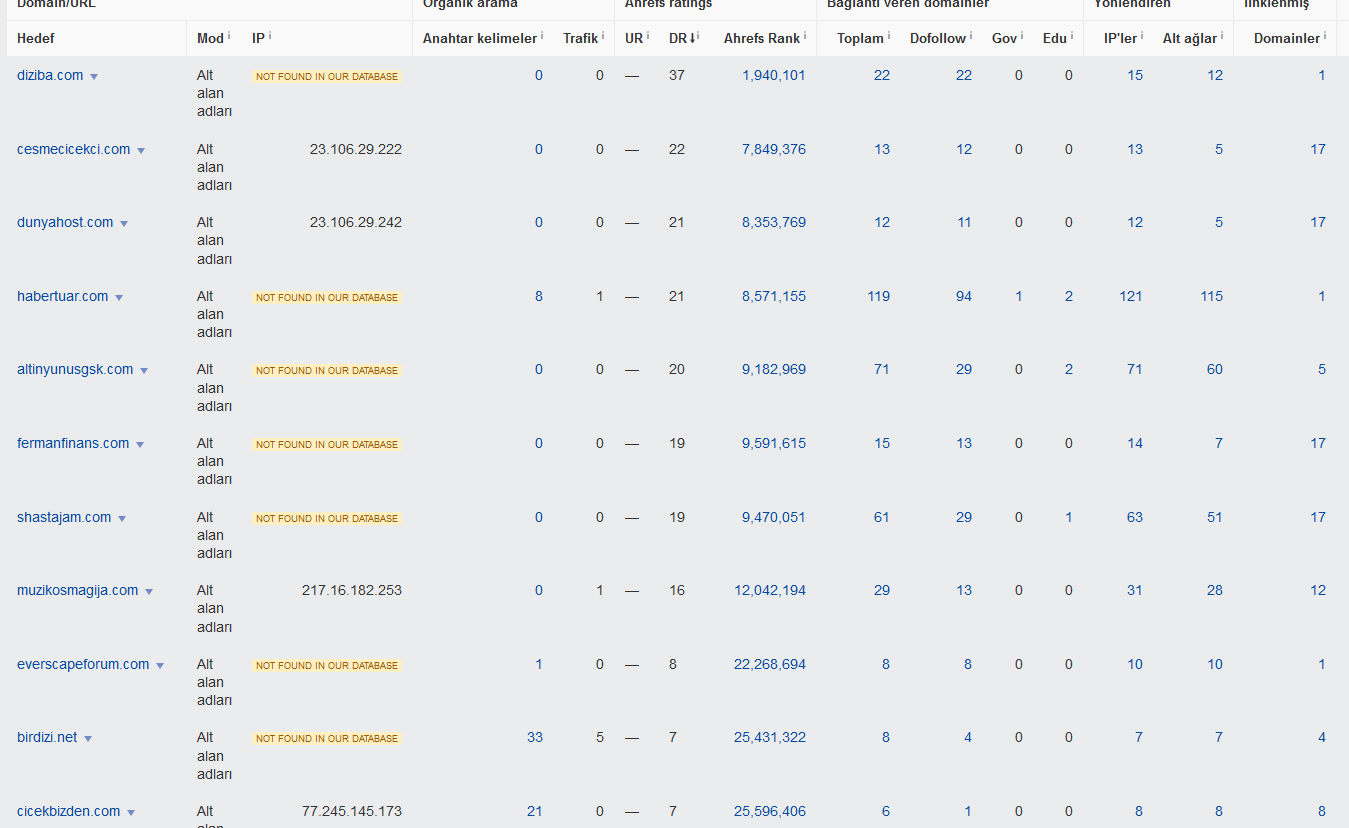Screen dimensions: 1349x828
Task: Show info tooltip for IP column
Action: pyautogui.click(x=270, y=35)
